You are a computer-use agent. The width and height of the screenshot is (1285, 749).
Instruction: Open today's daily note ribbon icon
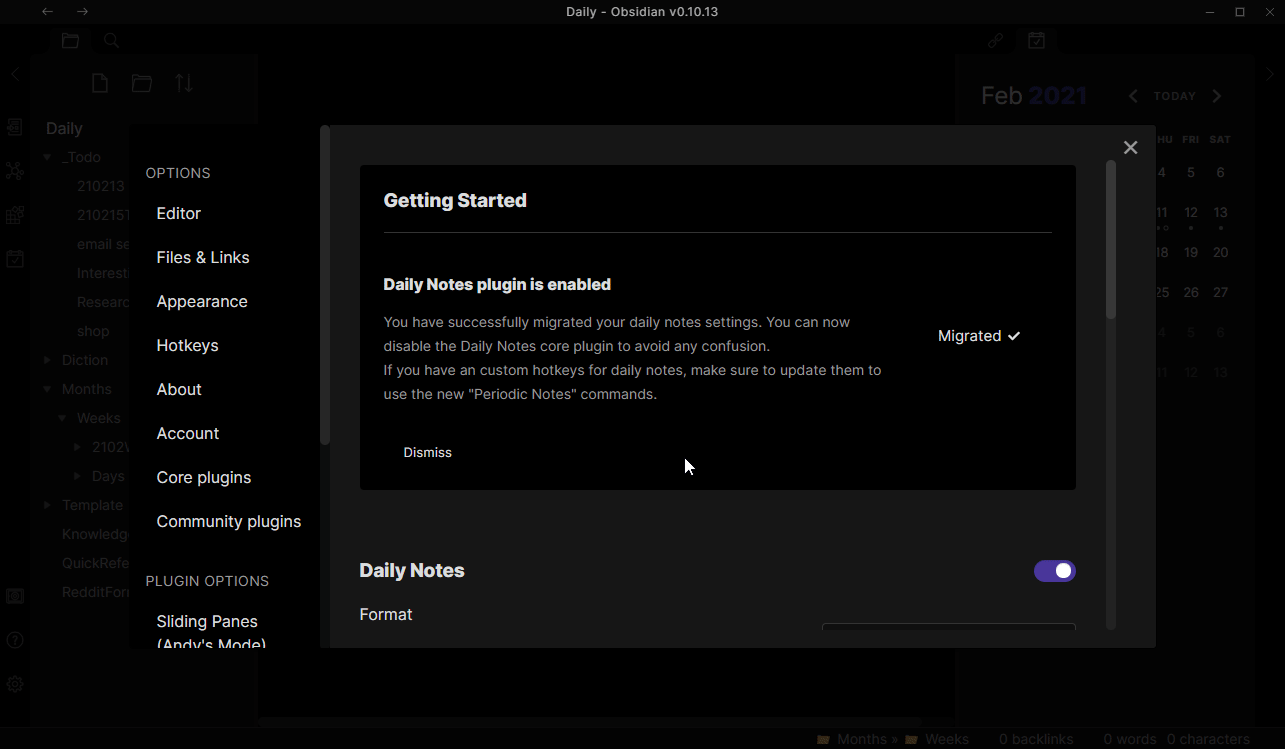pos(15,259)
